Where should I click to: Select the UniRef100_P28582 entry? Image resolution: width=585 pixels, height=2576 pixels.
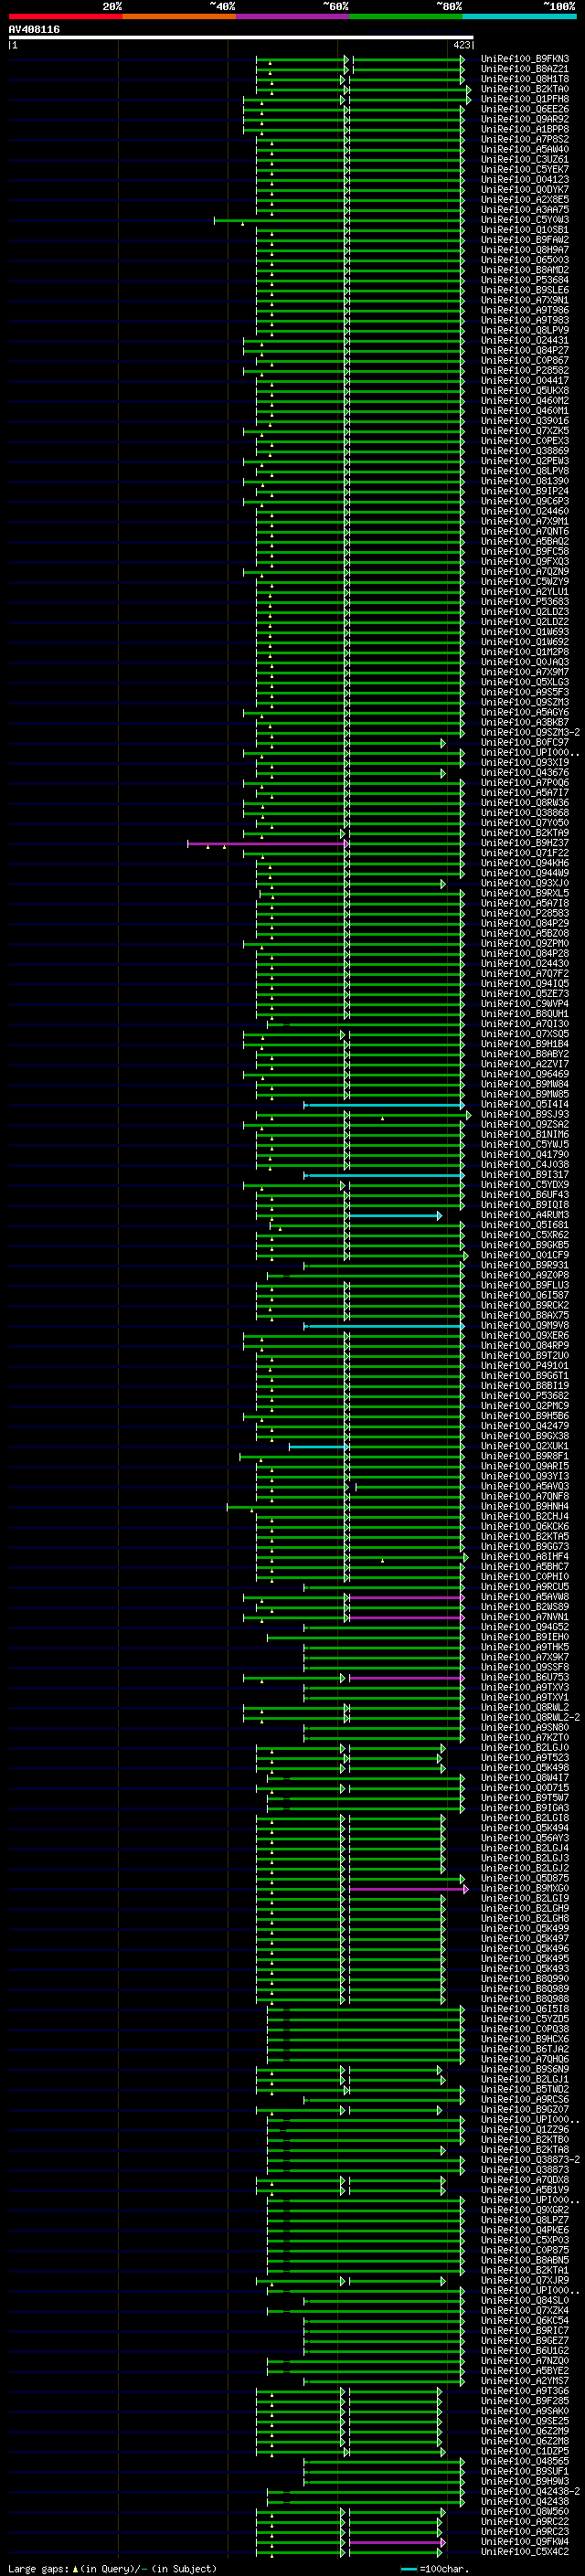click(x=525, y=370)
